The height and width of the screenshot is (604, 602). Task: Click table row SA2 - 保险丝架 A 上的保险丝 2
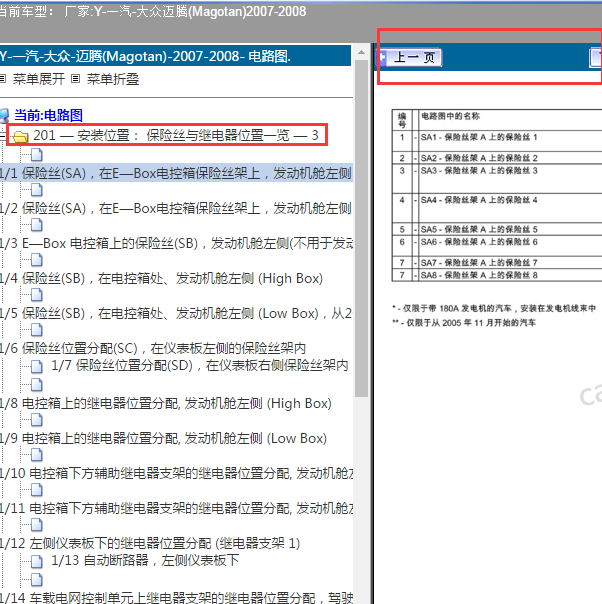coord(497,158)
